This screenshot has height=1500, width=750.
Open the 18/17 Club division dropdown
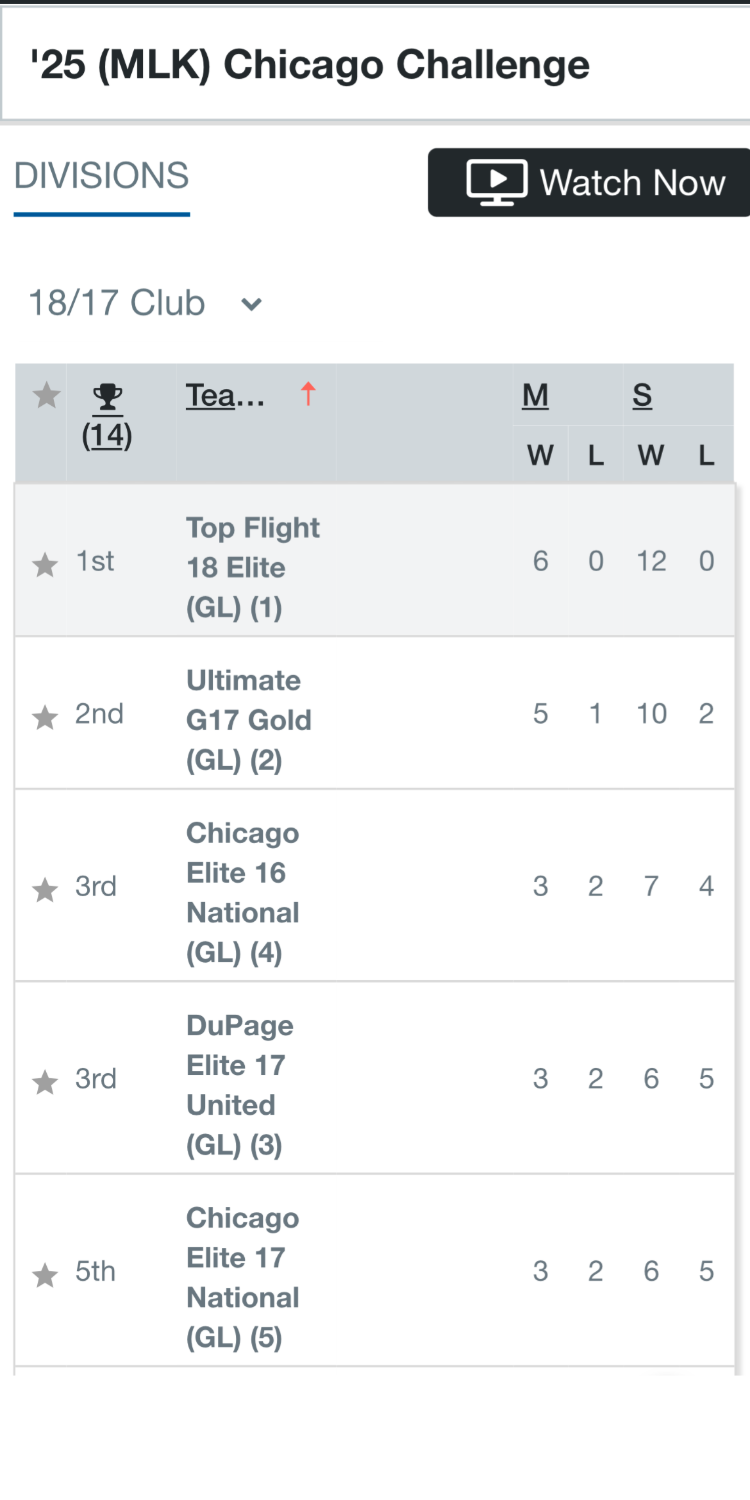(x=118, y=303)
